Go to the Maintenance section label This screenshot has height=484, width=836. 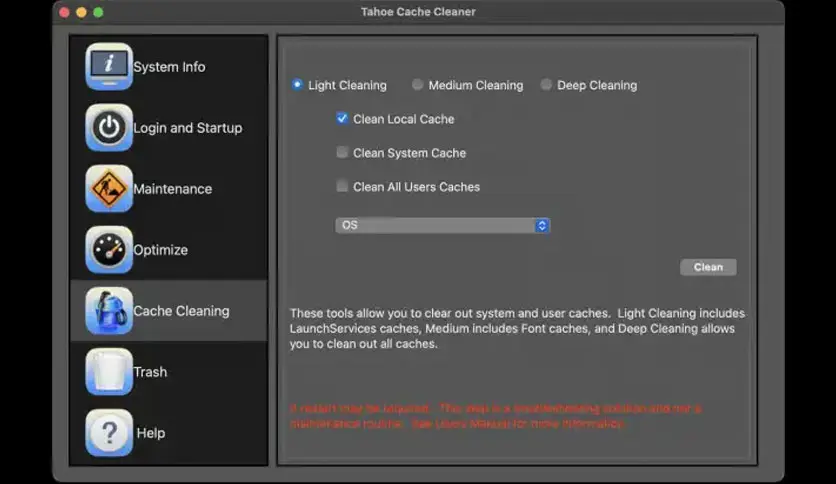173,189
